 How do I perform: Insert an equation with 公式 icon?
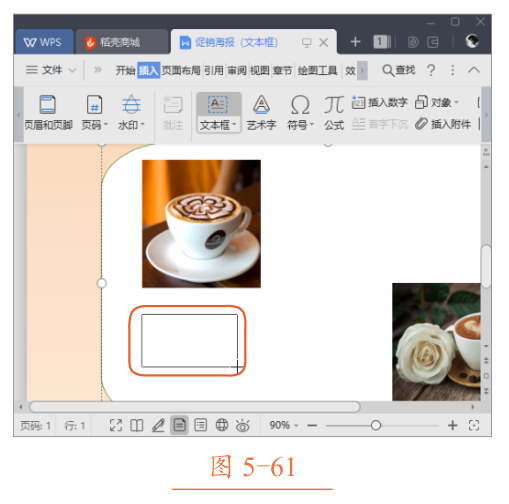(334, 105)
